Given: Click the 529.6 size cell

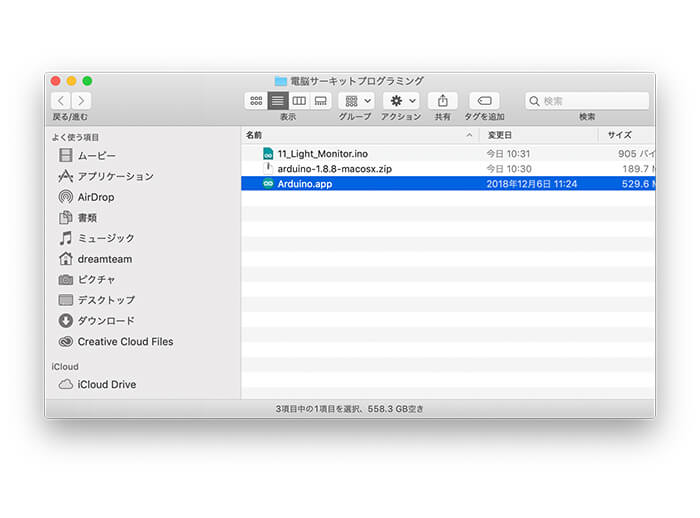Looking at the screenshot, I should 638,184.
